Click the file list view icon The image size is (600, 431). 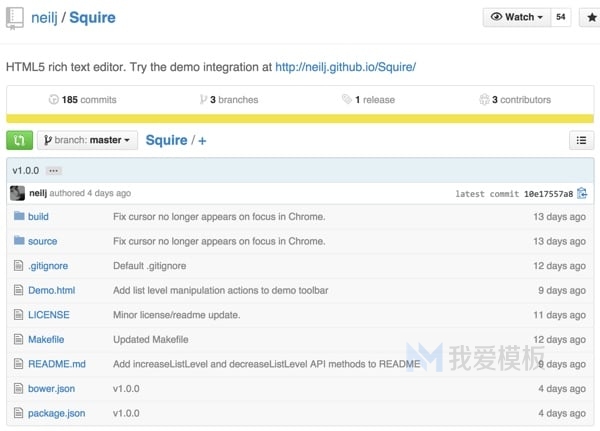(x=581, y=140)
